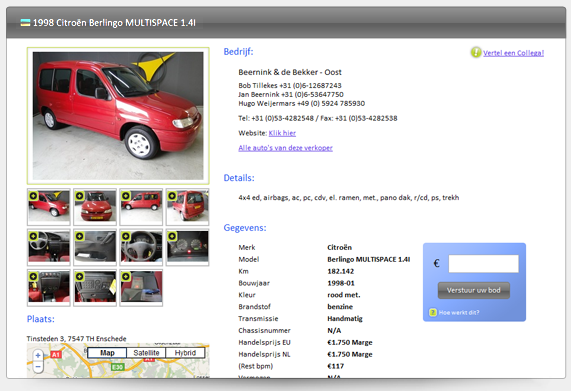
Task: Click the Brandstof value 'benzine'
Action: pyautogui.click(x=340, y=307)
